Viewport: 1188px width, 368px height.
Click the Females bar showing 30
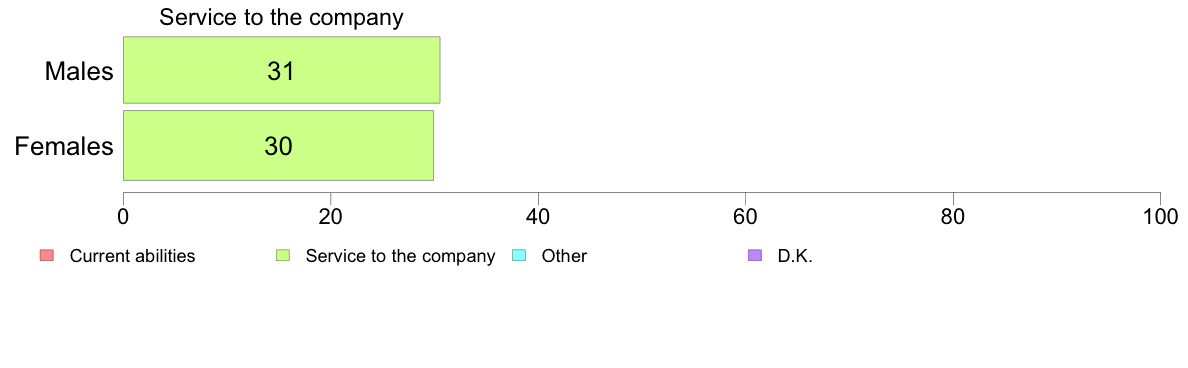[x=278, y=145]
